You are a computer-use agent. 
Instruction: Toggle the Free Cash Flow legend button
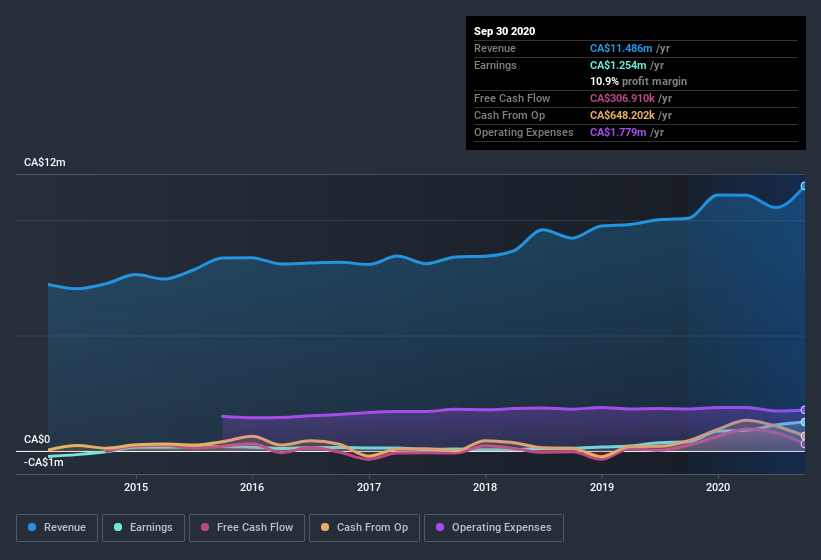[247, 528]
